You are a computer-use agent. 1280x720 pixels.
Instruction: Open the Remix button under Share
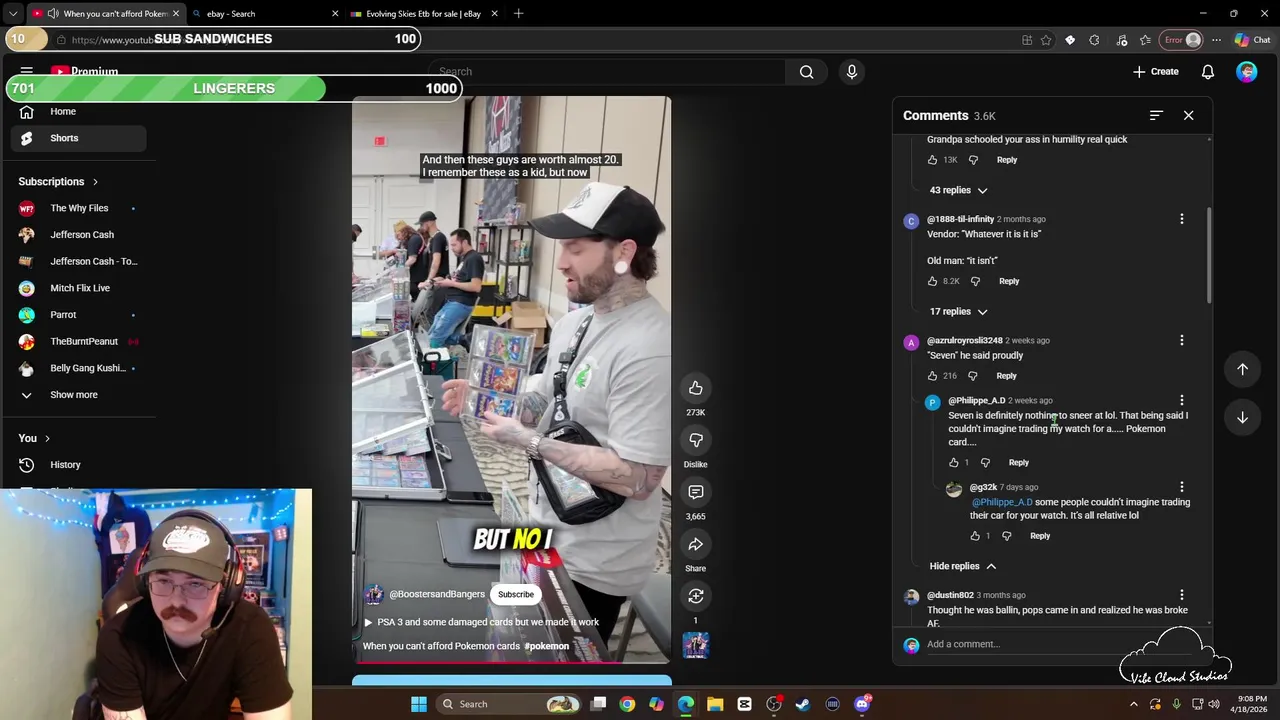click(x=696, y=596)
